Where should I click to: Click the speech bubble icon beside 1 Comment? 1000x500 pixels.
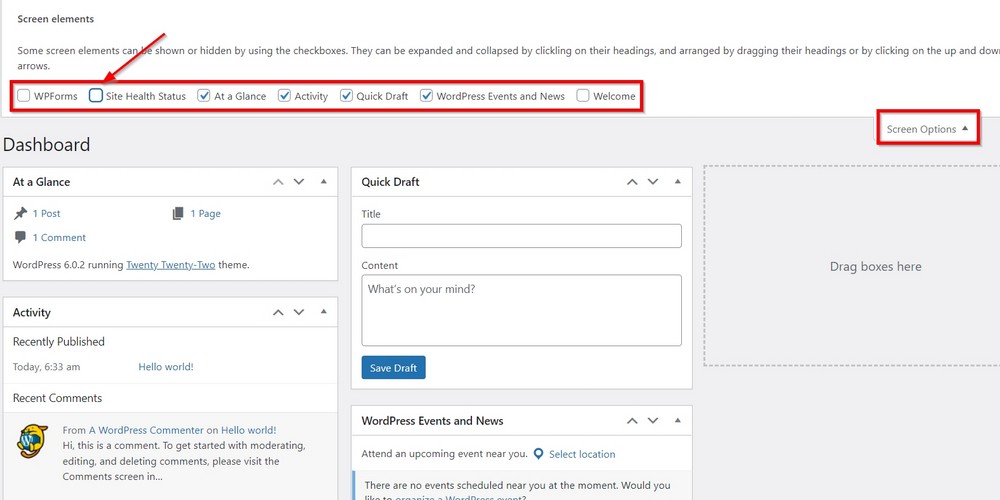[20, 237]
